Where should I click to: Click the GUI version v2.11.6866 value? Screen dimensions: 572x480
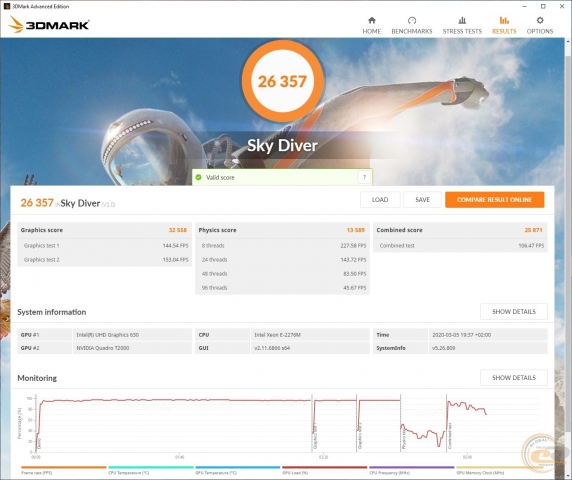(x=272, y=348)
